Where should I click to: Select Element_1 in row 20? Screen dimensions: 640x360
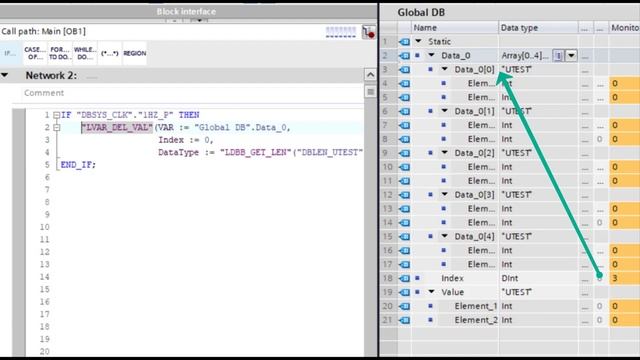(x=476, y=306)
